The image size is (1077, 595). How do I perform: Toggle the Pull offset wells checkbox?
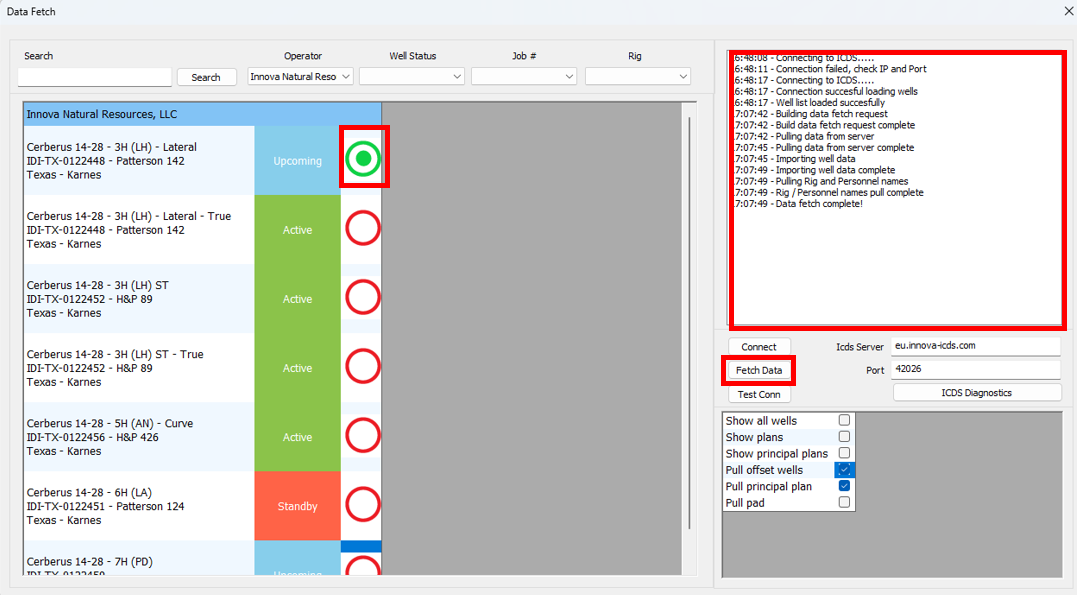click(x=844, y=470)
